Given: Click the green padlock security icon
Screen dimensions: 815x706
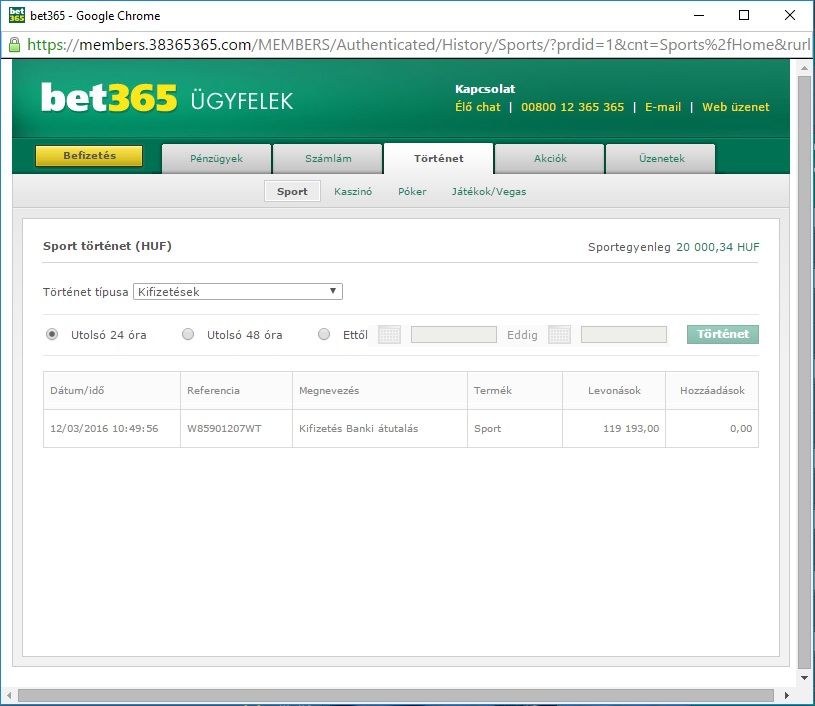Looking at the screenshot, I should click(x=15, y=45).
